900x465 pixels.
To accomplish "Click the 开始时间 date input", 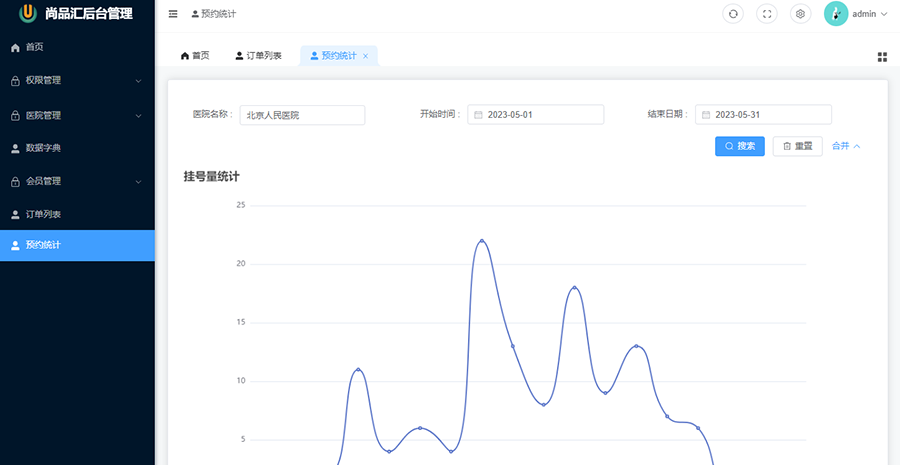I will [536, 115].
